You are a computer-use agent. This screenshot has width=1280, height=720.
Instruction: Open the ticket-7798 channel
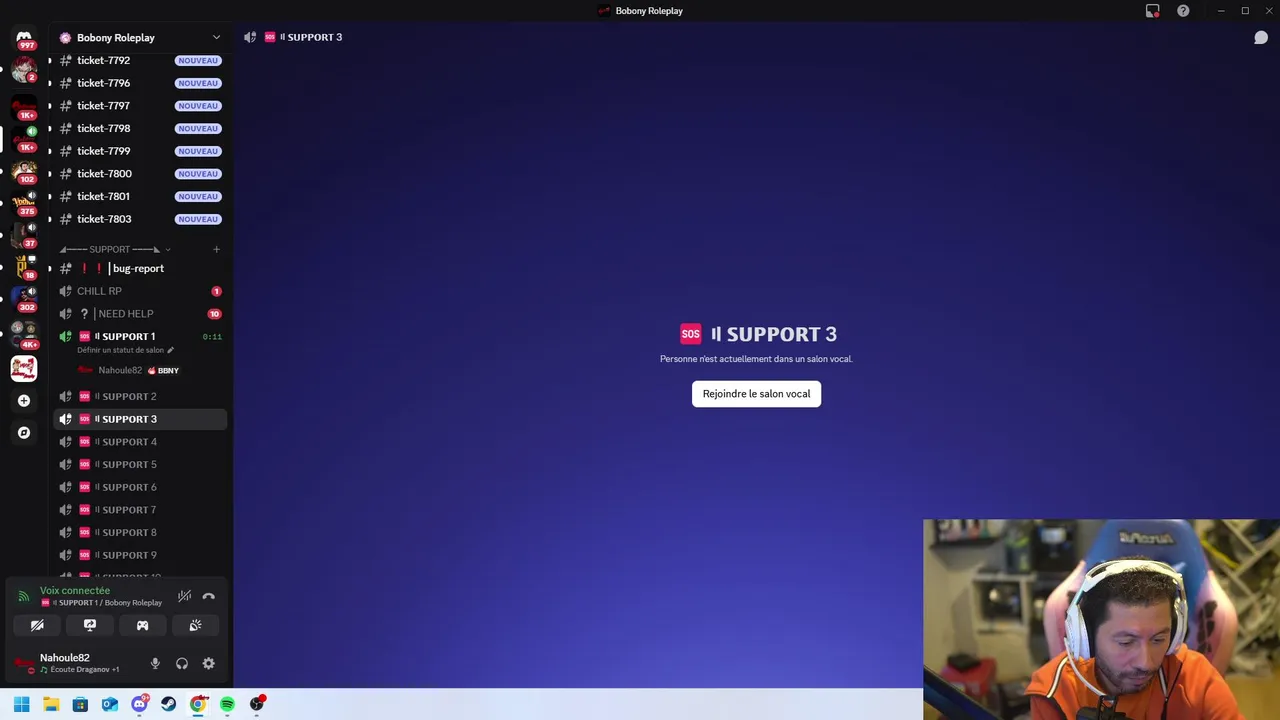tap(140, 128)
